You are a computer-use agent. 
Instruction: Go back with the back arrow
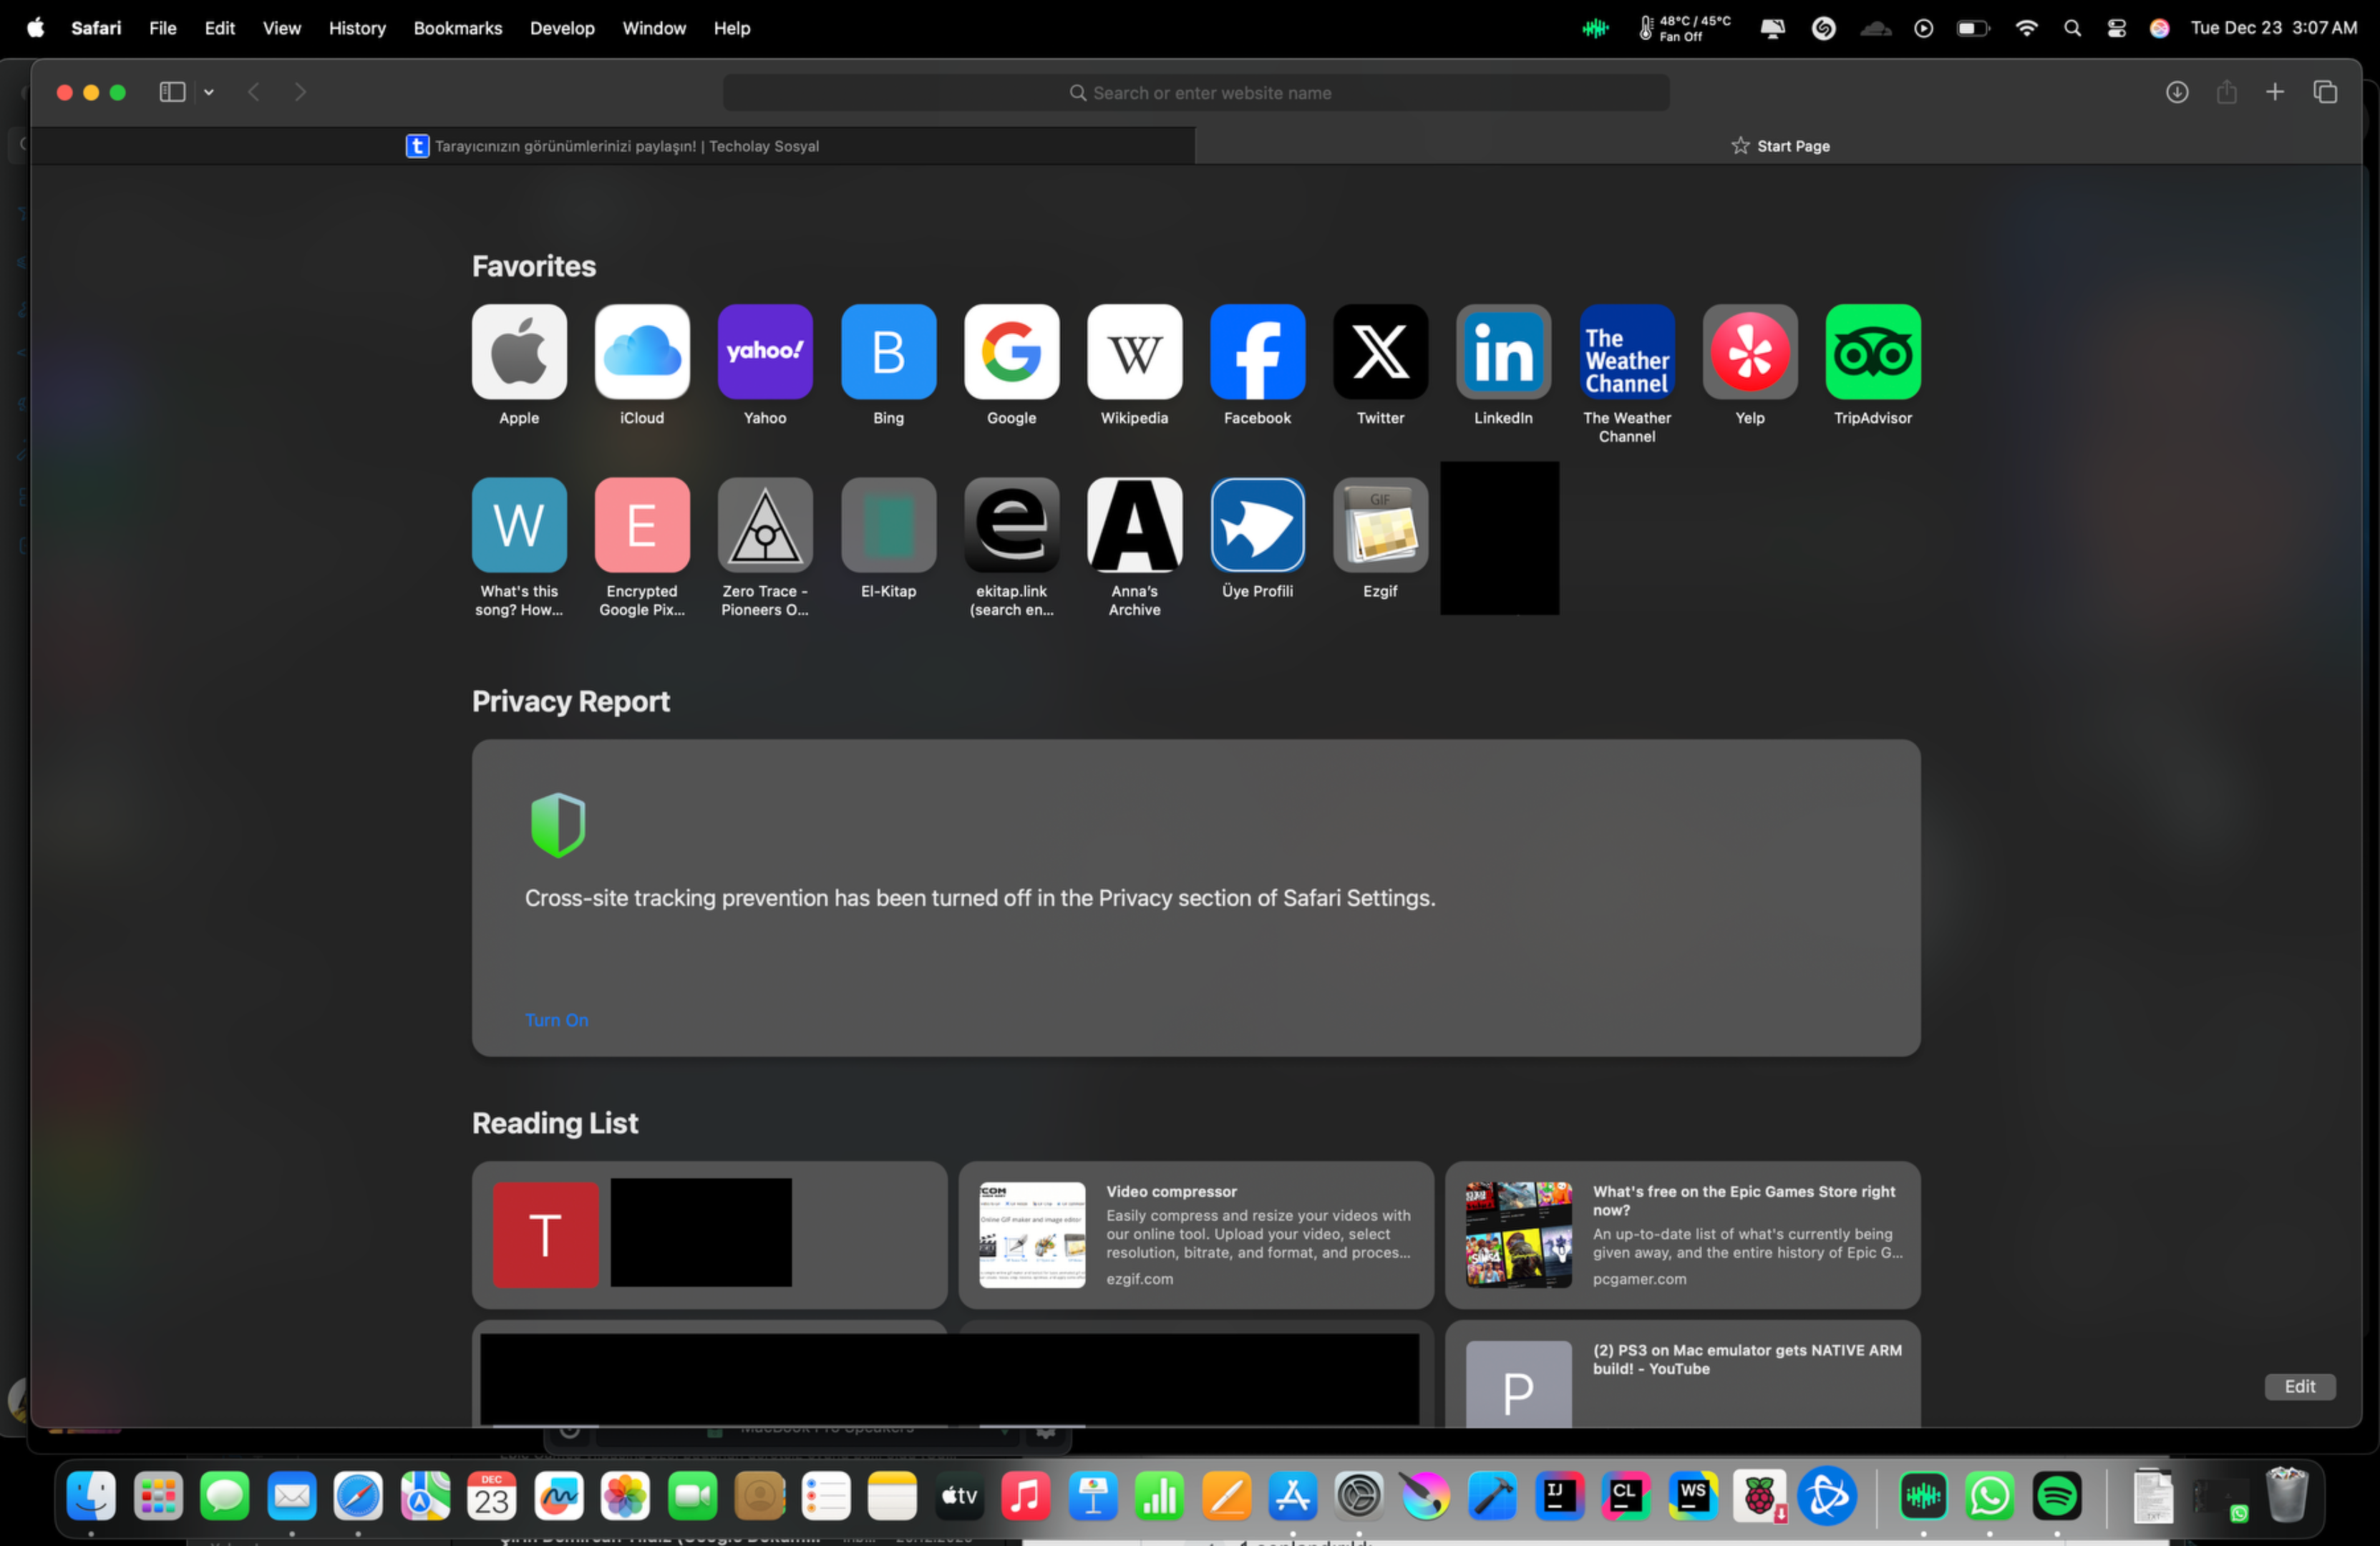click(254, 92)
